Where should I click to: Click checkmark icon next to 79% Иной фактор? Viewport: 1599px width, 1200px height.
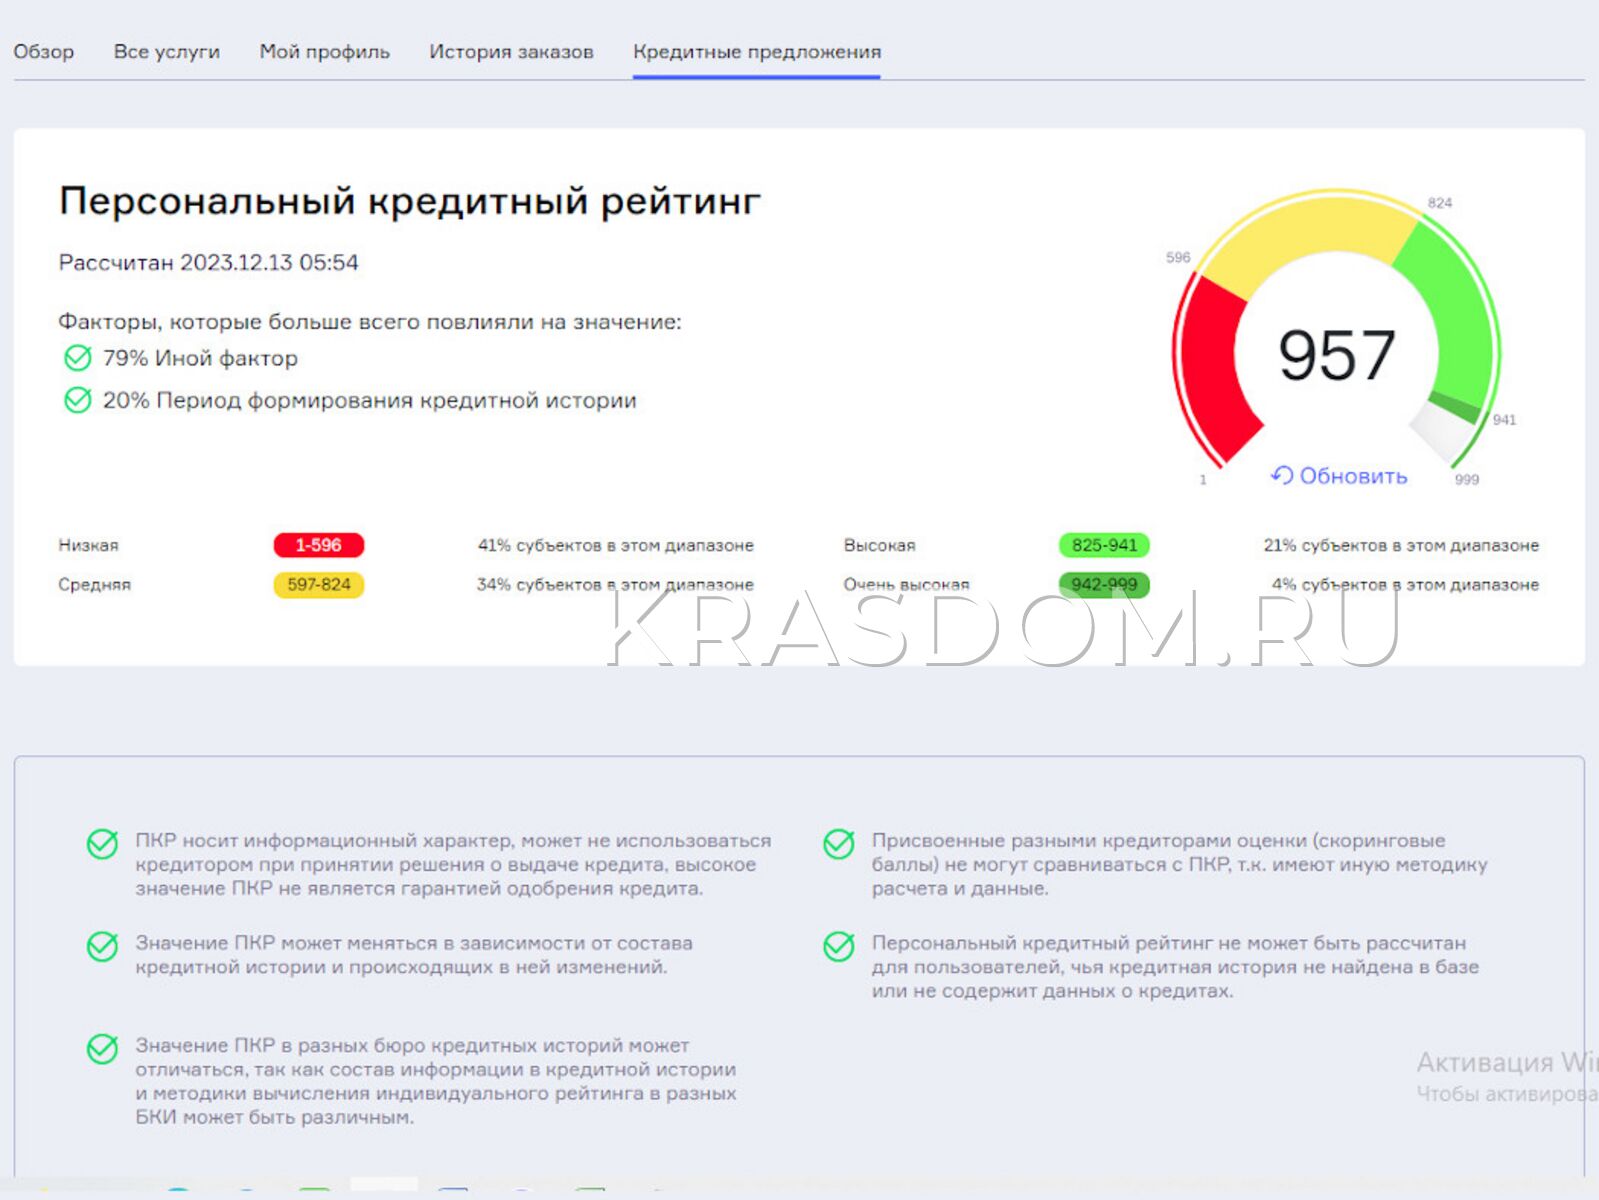pos(77,358)
